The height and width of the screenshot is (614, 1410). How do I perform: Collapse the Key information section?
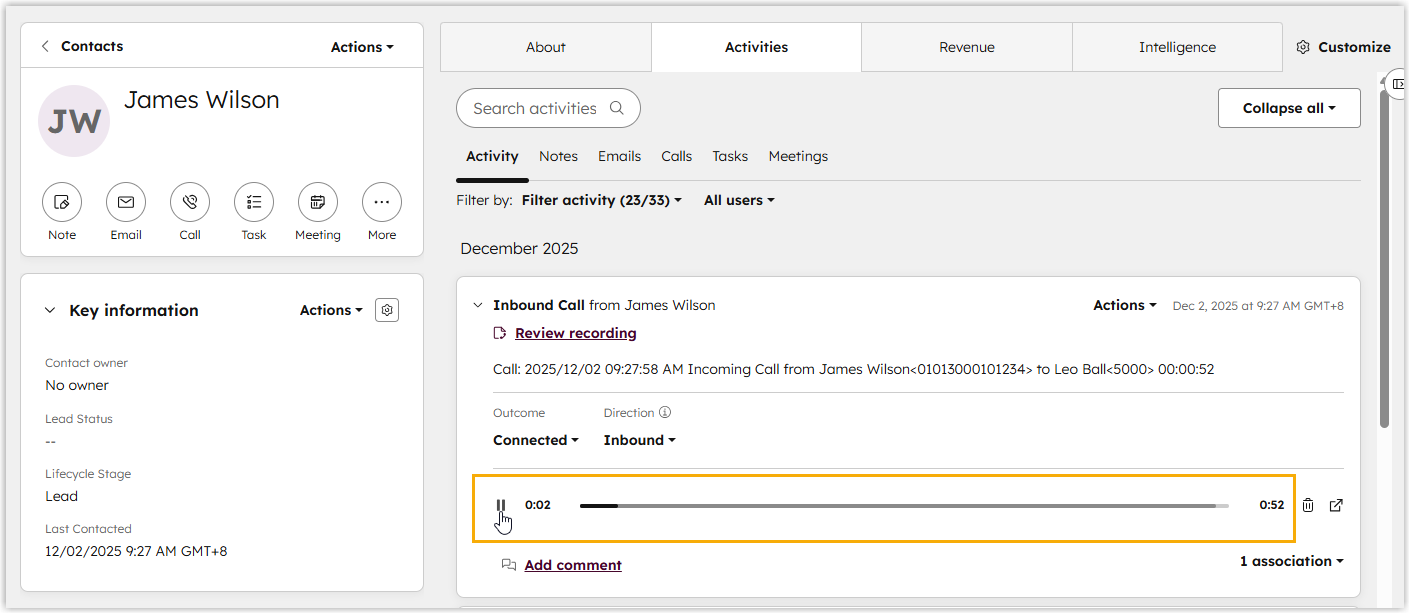pyautogui.click(x=50, y=311)
